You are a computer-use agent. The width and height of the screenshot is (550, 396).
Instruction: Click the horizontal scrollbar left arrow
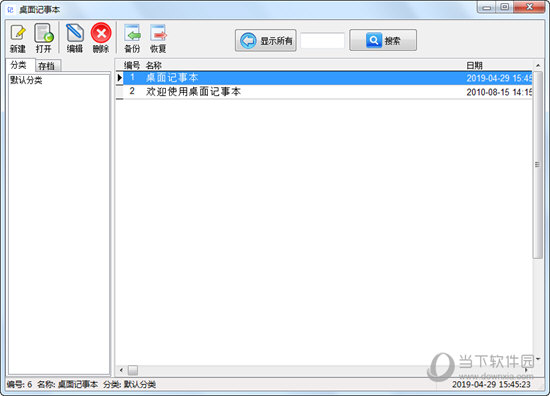(121, 370)
